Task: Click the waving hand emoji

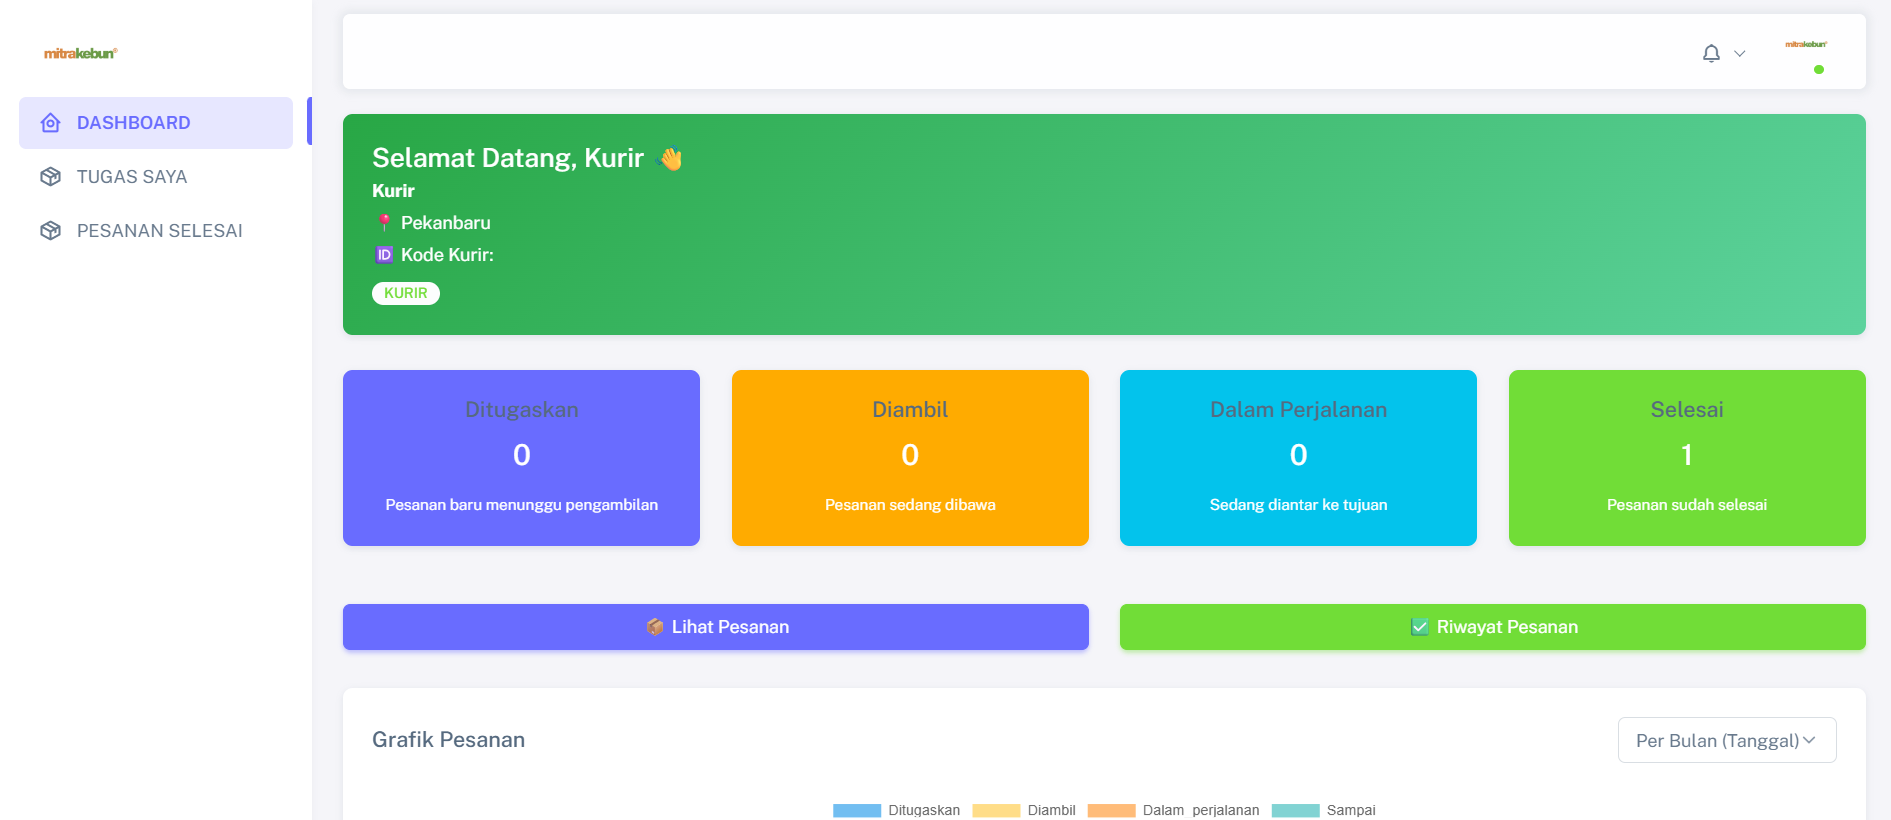Action: click(x=670, y=158)
